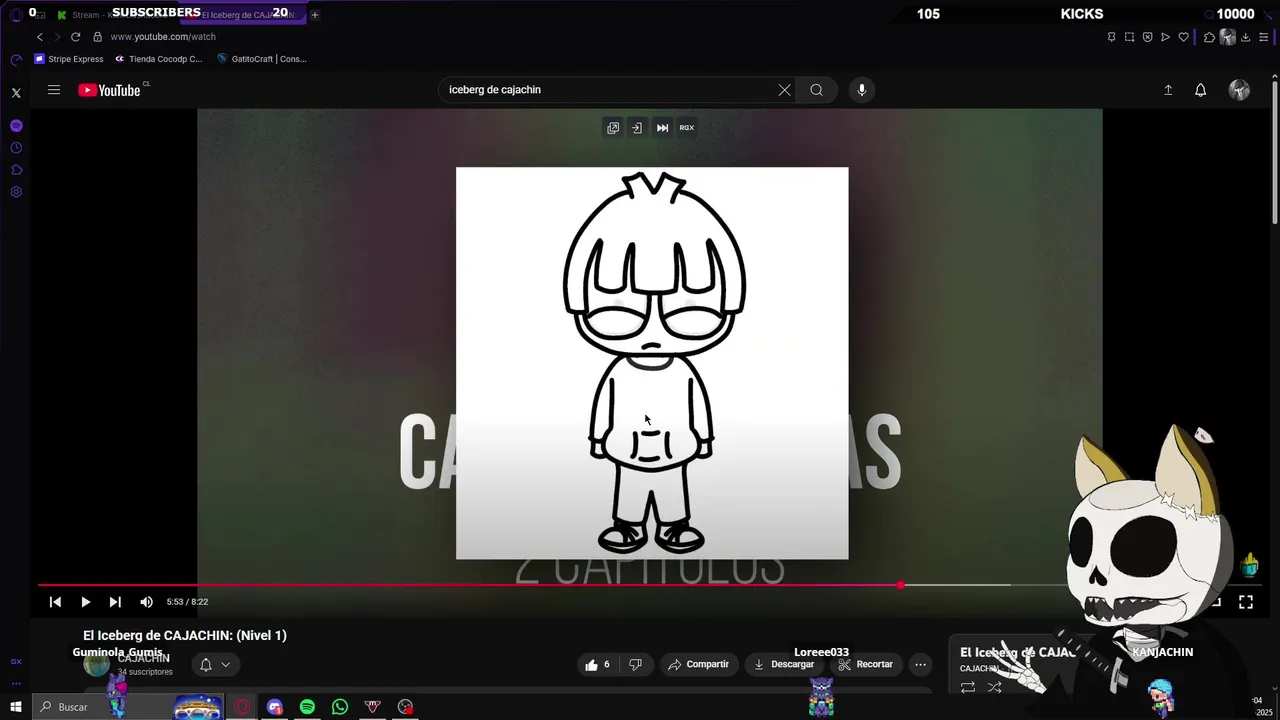Click the 5:53 / 8:22 time display
The height and width of the screenshot is (720, 1280).
coord(187,602)
